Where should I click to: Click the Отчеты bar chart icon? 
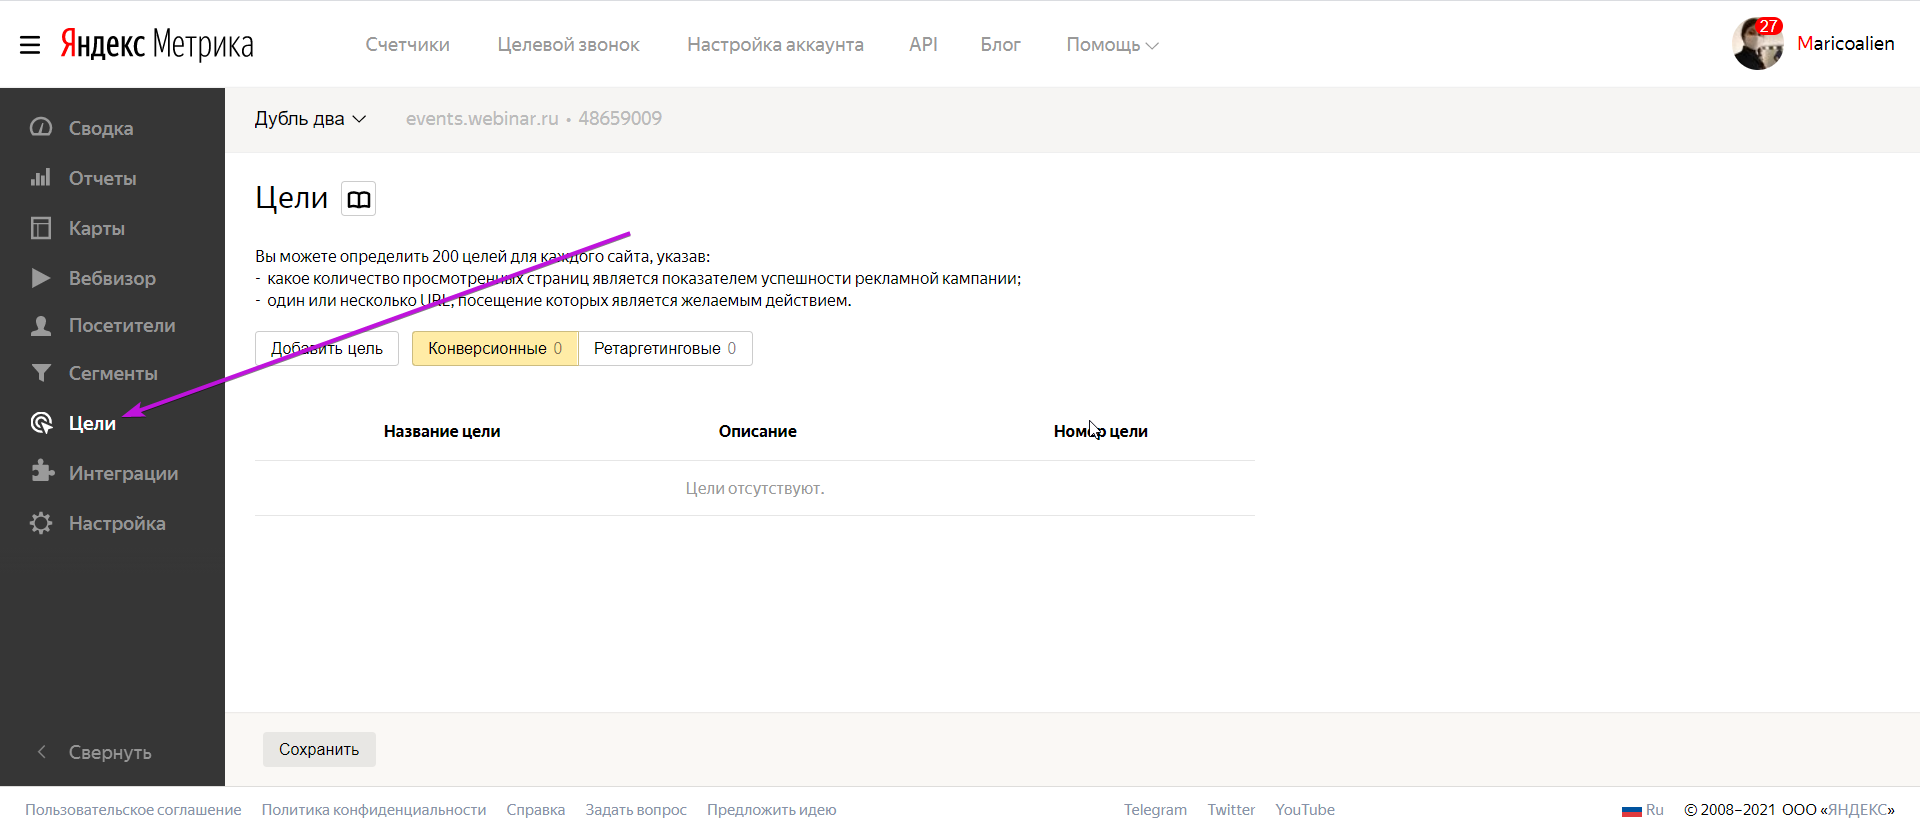41,177
